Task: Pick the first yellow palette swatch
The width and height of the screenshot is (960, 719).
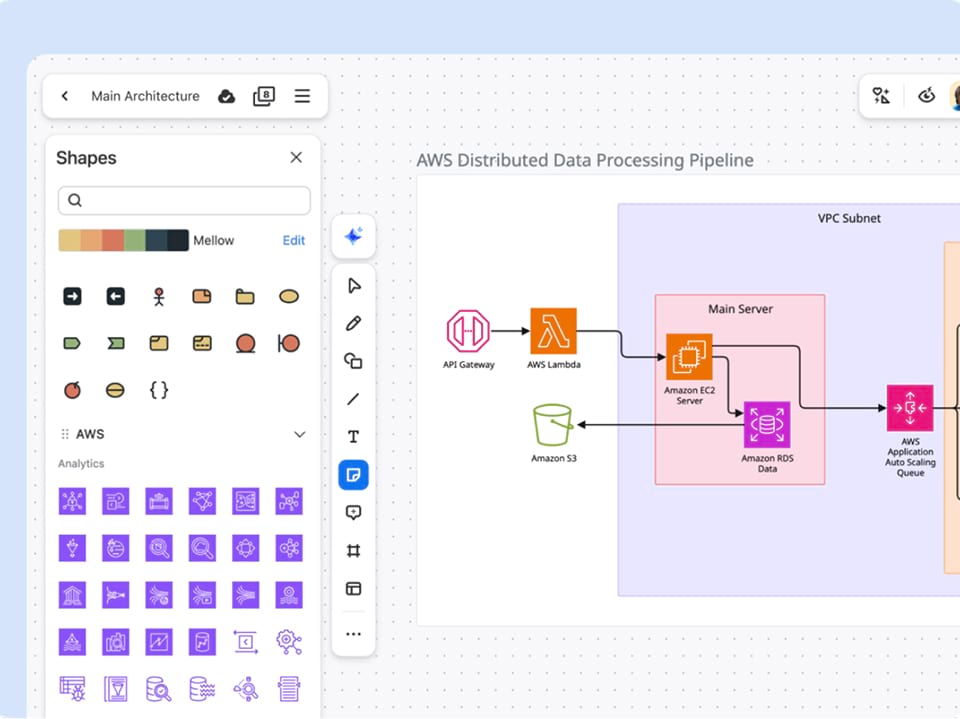Action: click(x=69, y=241)
